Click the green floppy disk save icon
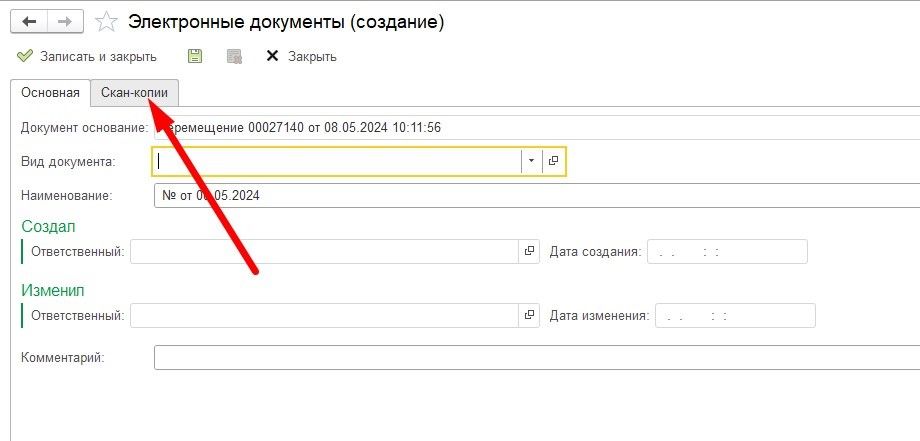The height and width of the screenshot is (441, 920). point(195,56)
